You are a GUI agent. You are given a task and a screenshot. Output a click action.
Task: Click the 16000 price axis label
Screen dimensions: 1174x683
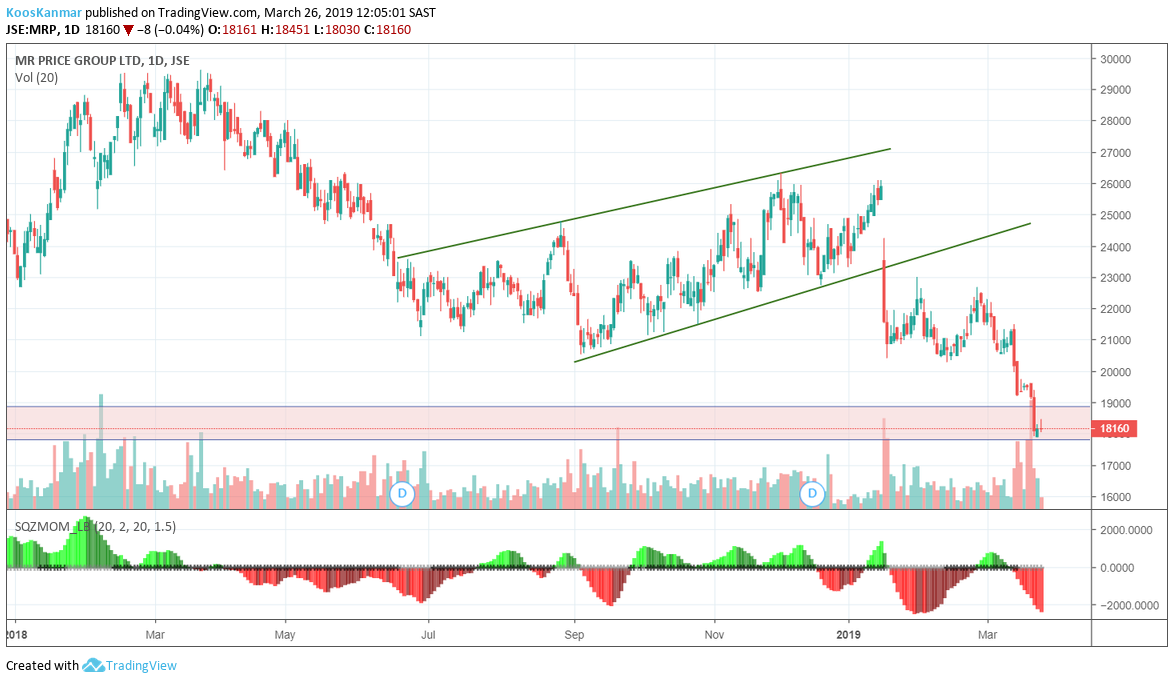click(1116, 497)
